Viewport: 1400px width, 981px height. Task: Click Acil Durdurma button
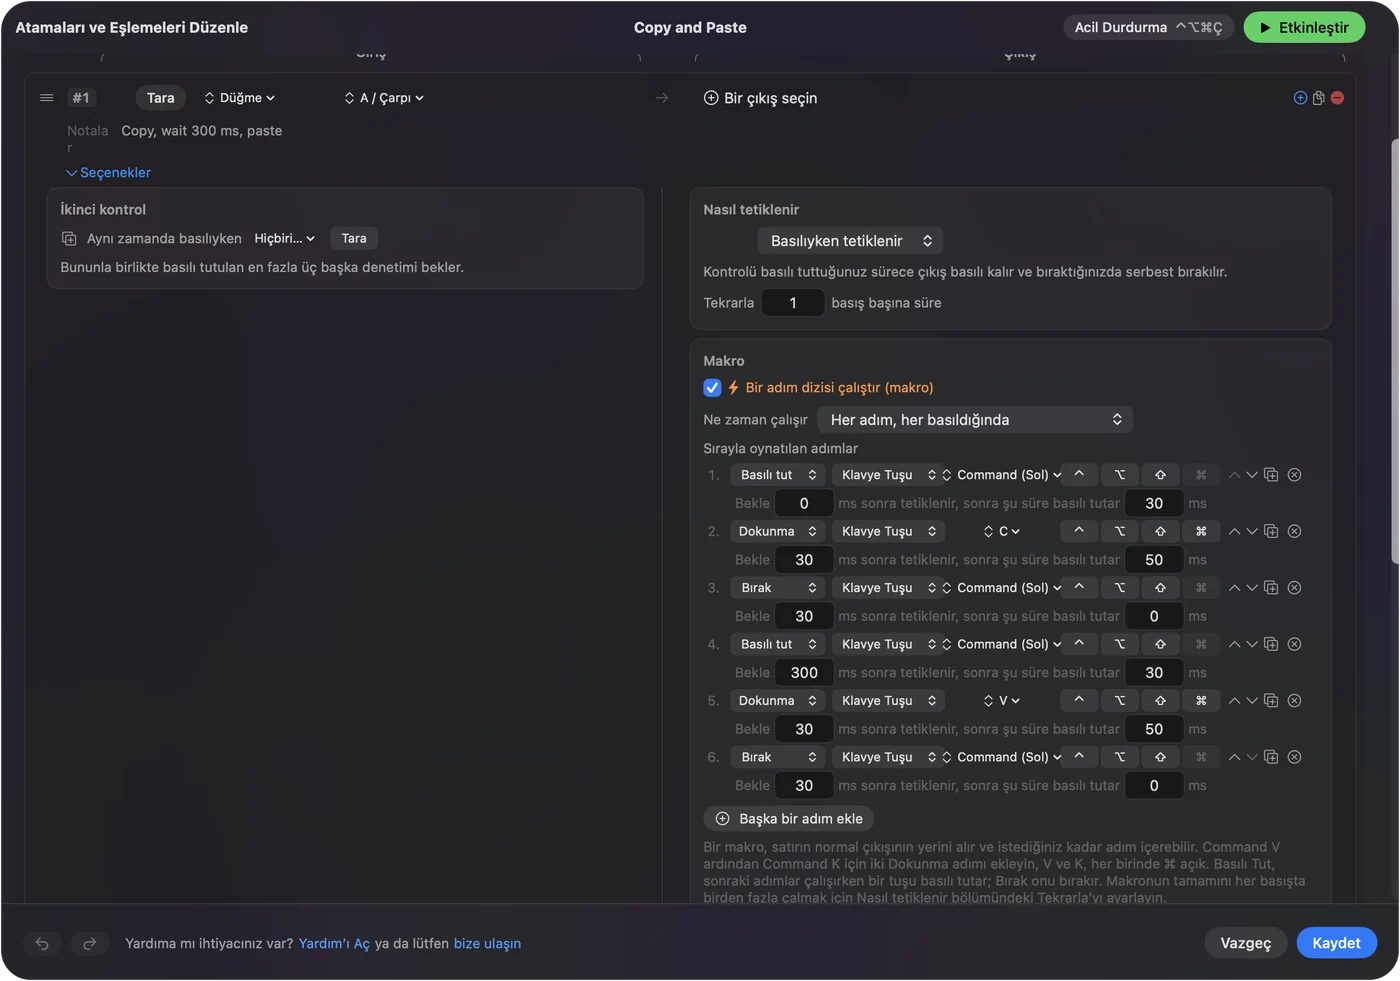pos(1148,28)
